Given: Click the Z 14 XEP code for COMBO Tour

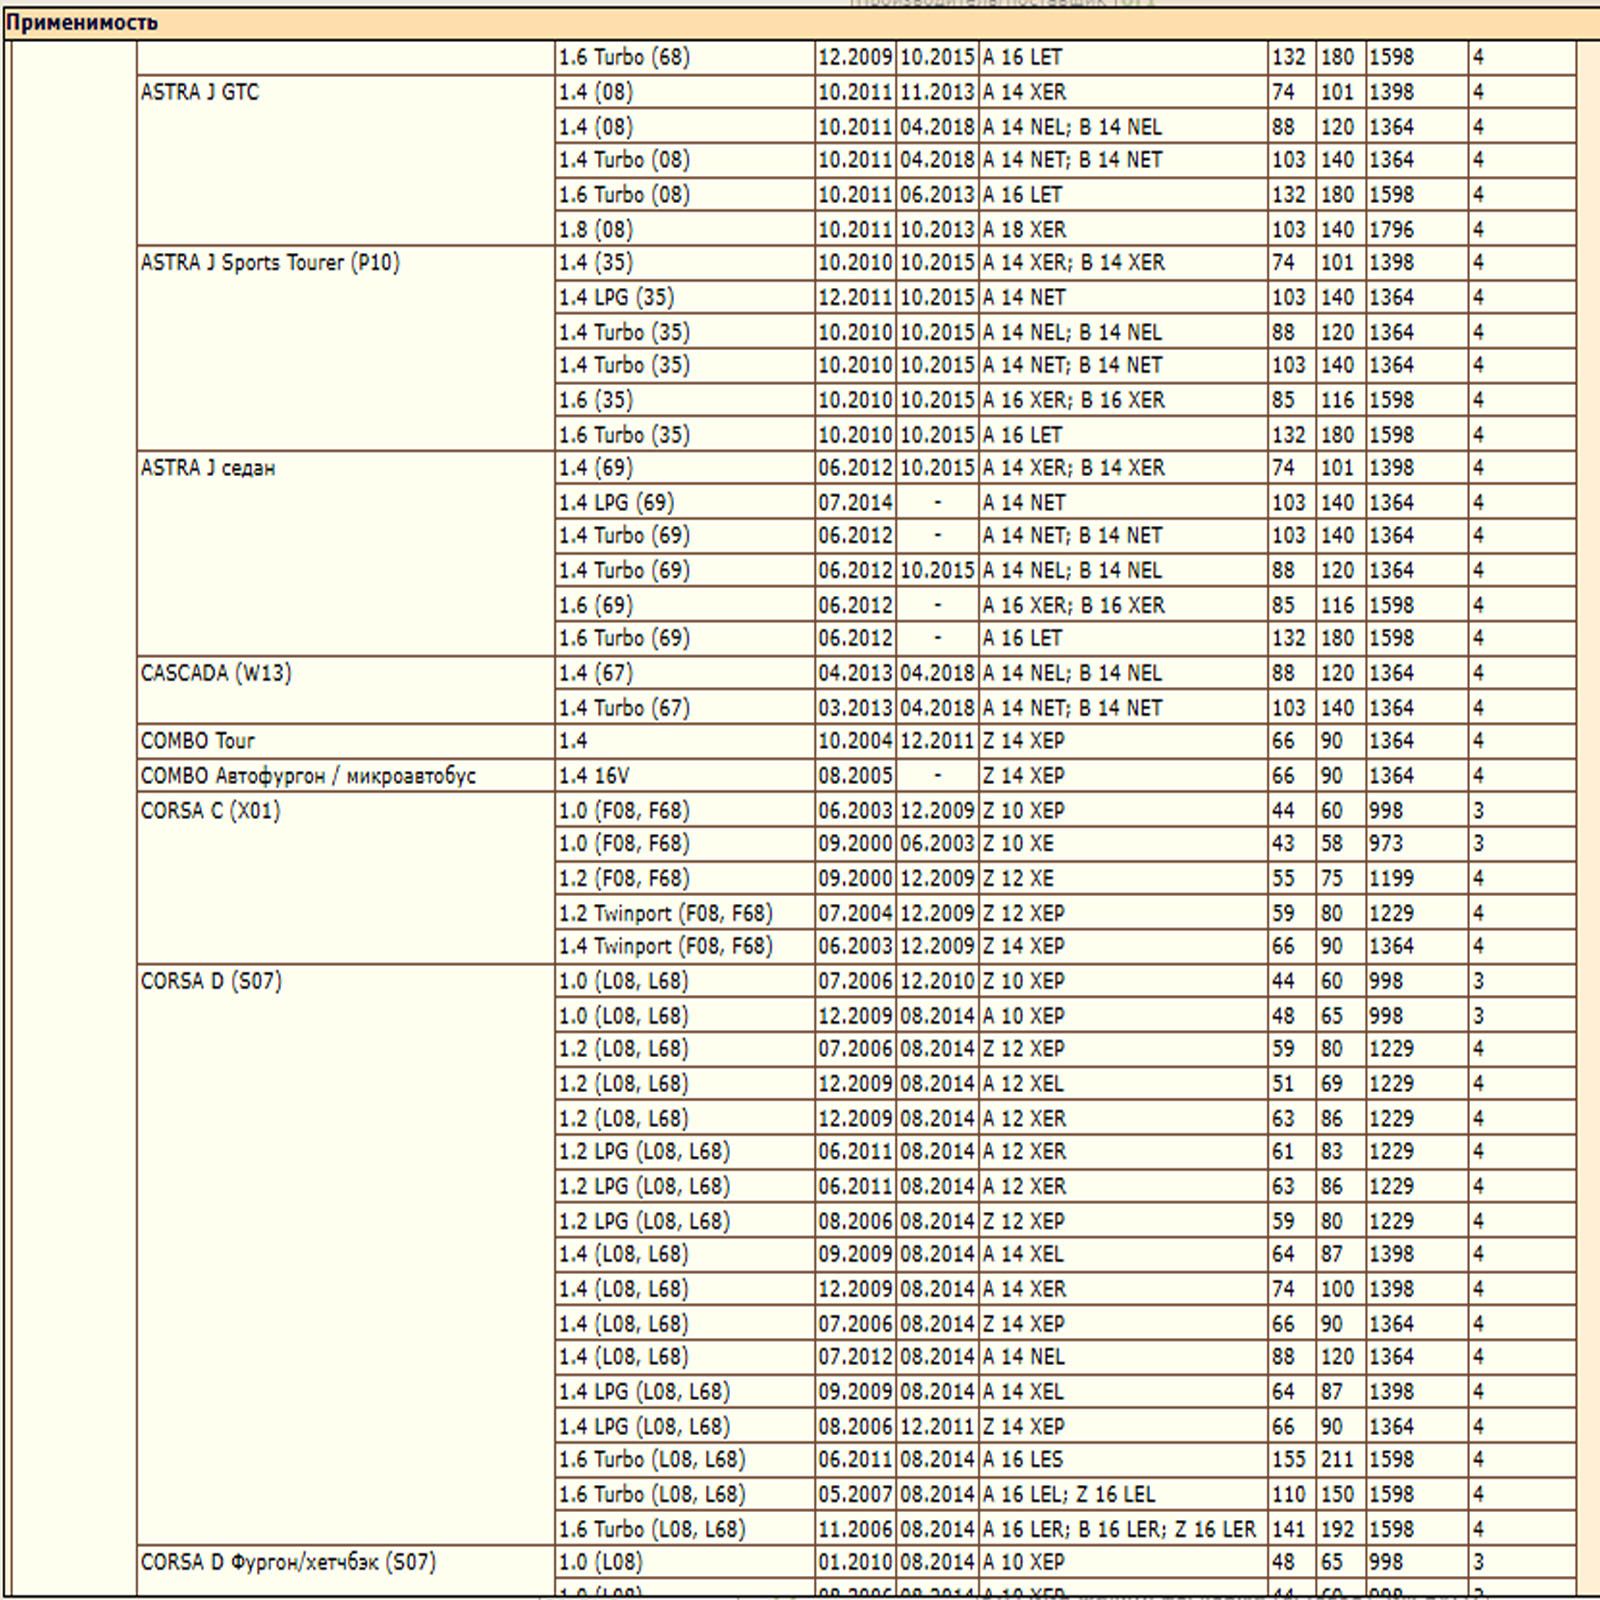Looking at the screenshot, I should (x=1020, y=740).
